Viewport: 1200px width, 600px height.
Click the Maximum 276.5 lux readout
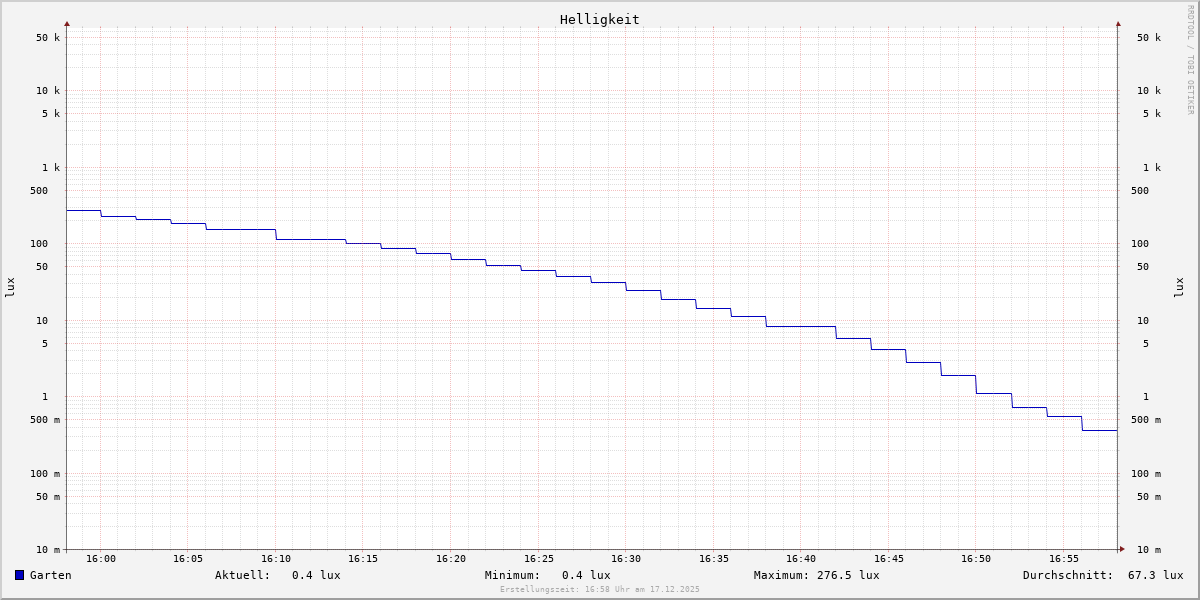click(817, 575)
